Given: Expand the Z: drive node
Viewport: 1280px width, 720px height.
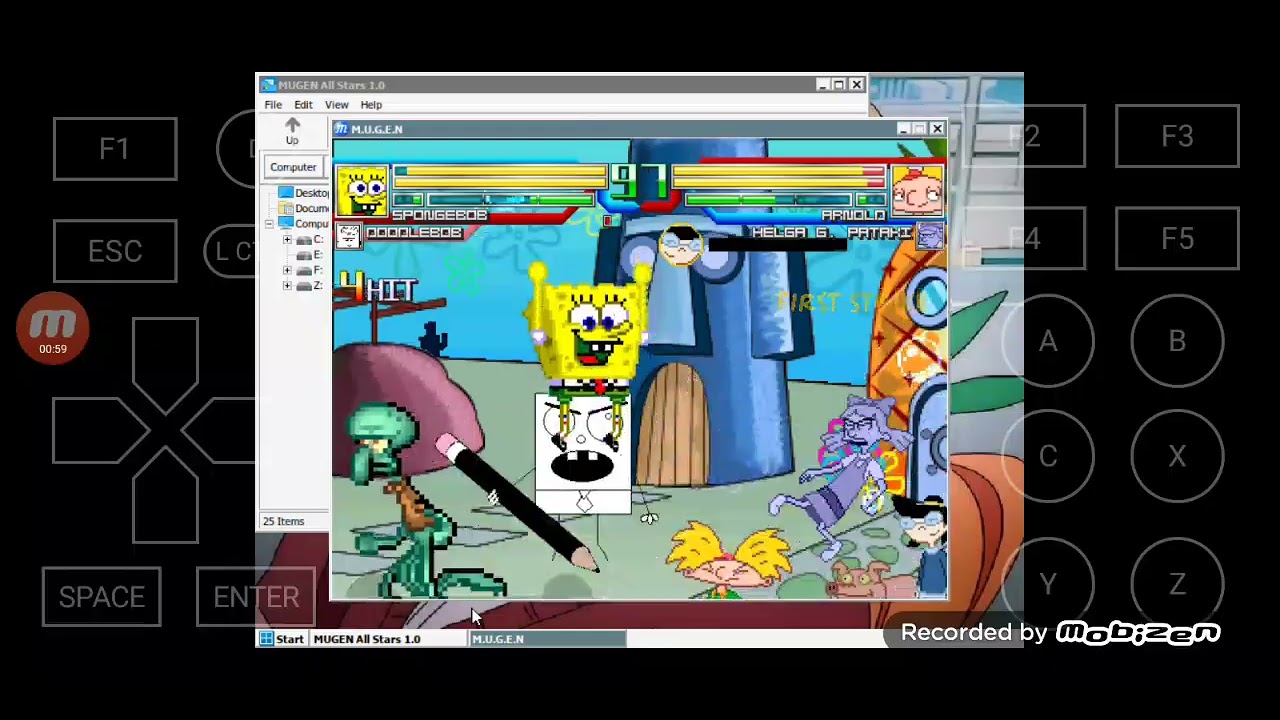Looking at the screenshot, I should (x=287, y=286).
